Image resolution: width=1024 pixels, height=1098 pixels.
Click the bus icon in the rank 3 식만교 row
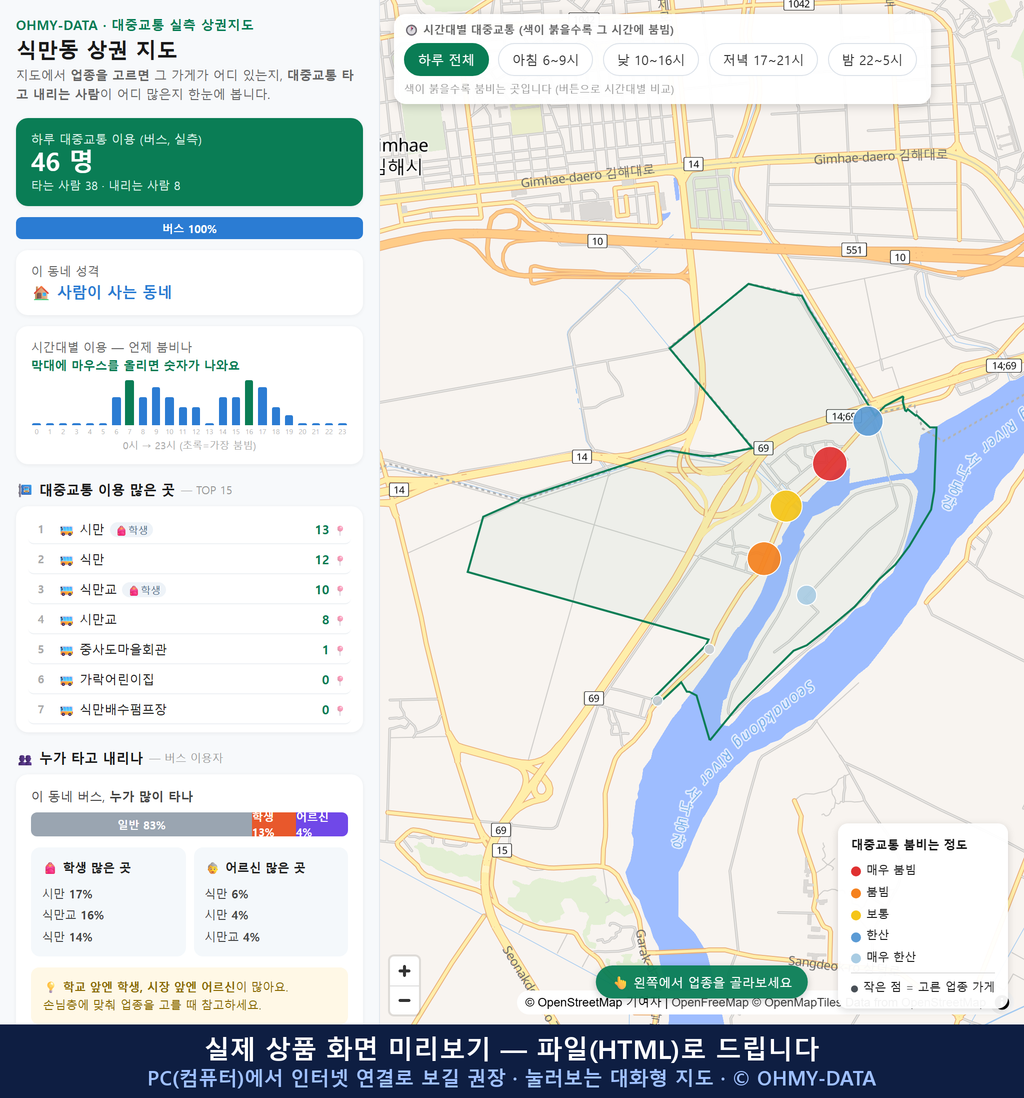(67, 590)
